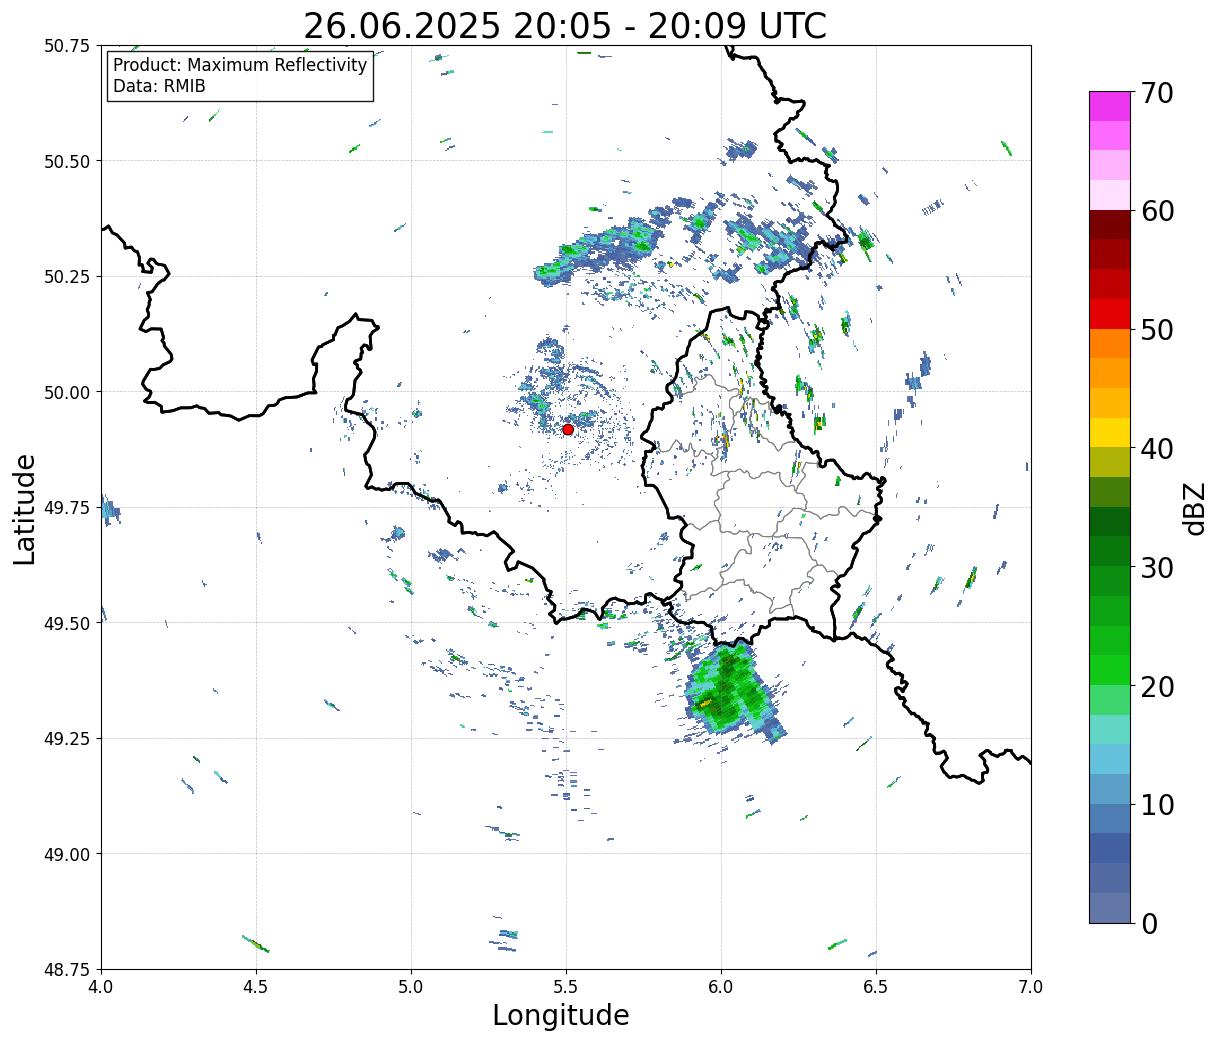
Task: Click the bright green swatch just above 20 dBZ
Action: point(1110,670)
